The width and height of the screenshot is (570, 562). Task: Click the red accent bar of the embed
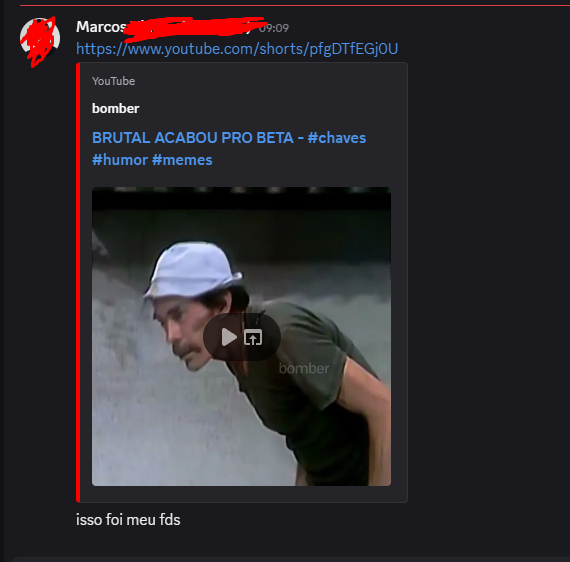tap(78, 282)
